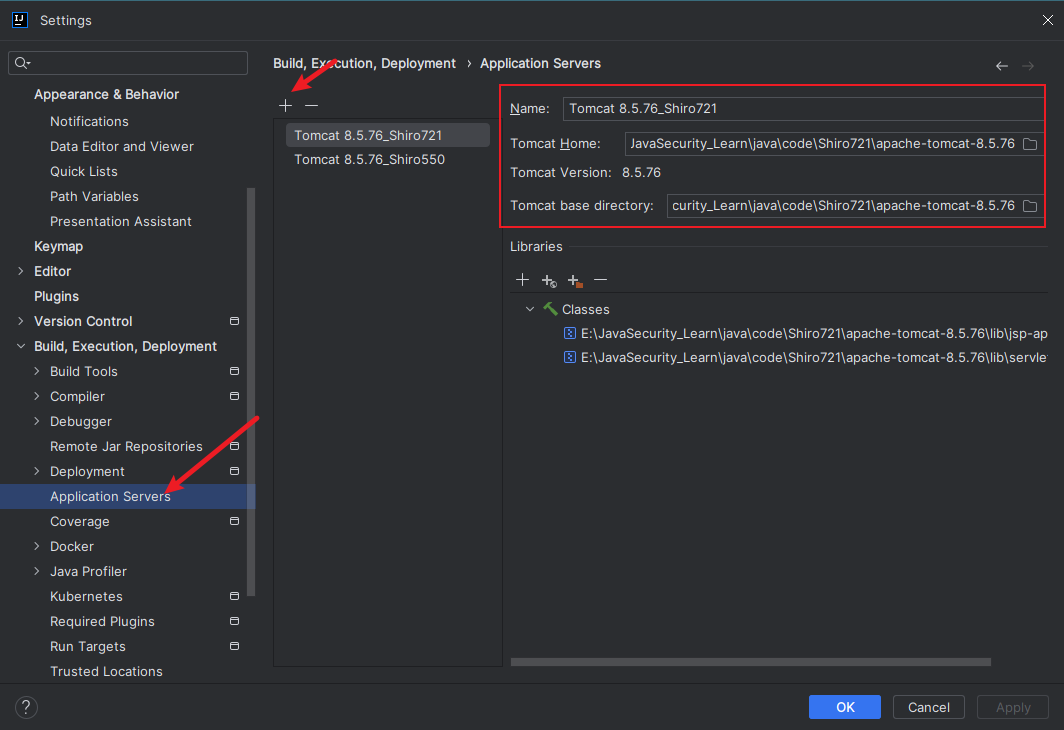Click project-level icon beside Required Plugins

click(x=234, y=621)
